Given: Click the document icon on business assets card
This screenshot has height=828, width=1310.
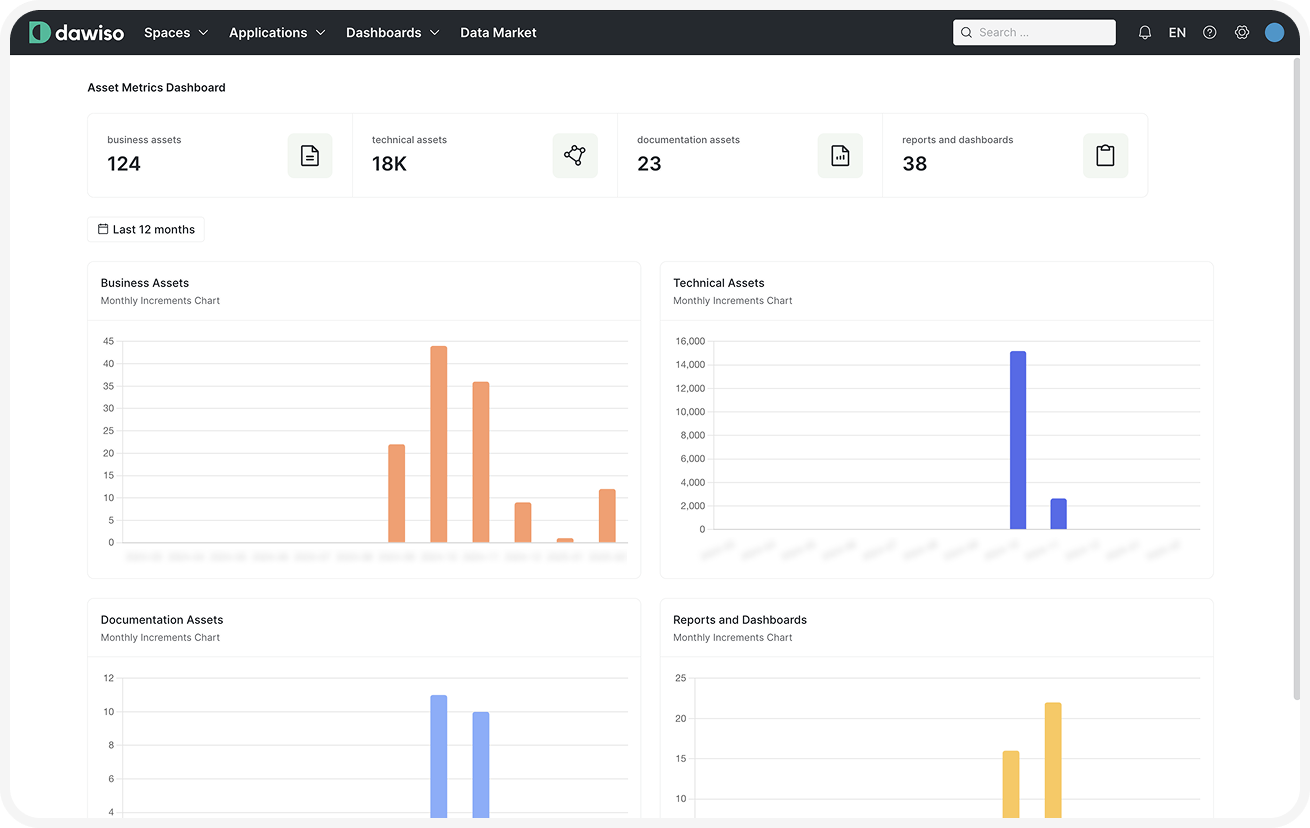Looking at the screenshot, I should point(309,156).
